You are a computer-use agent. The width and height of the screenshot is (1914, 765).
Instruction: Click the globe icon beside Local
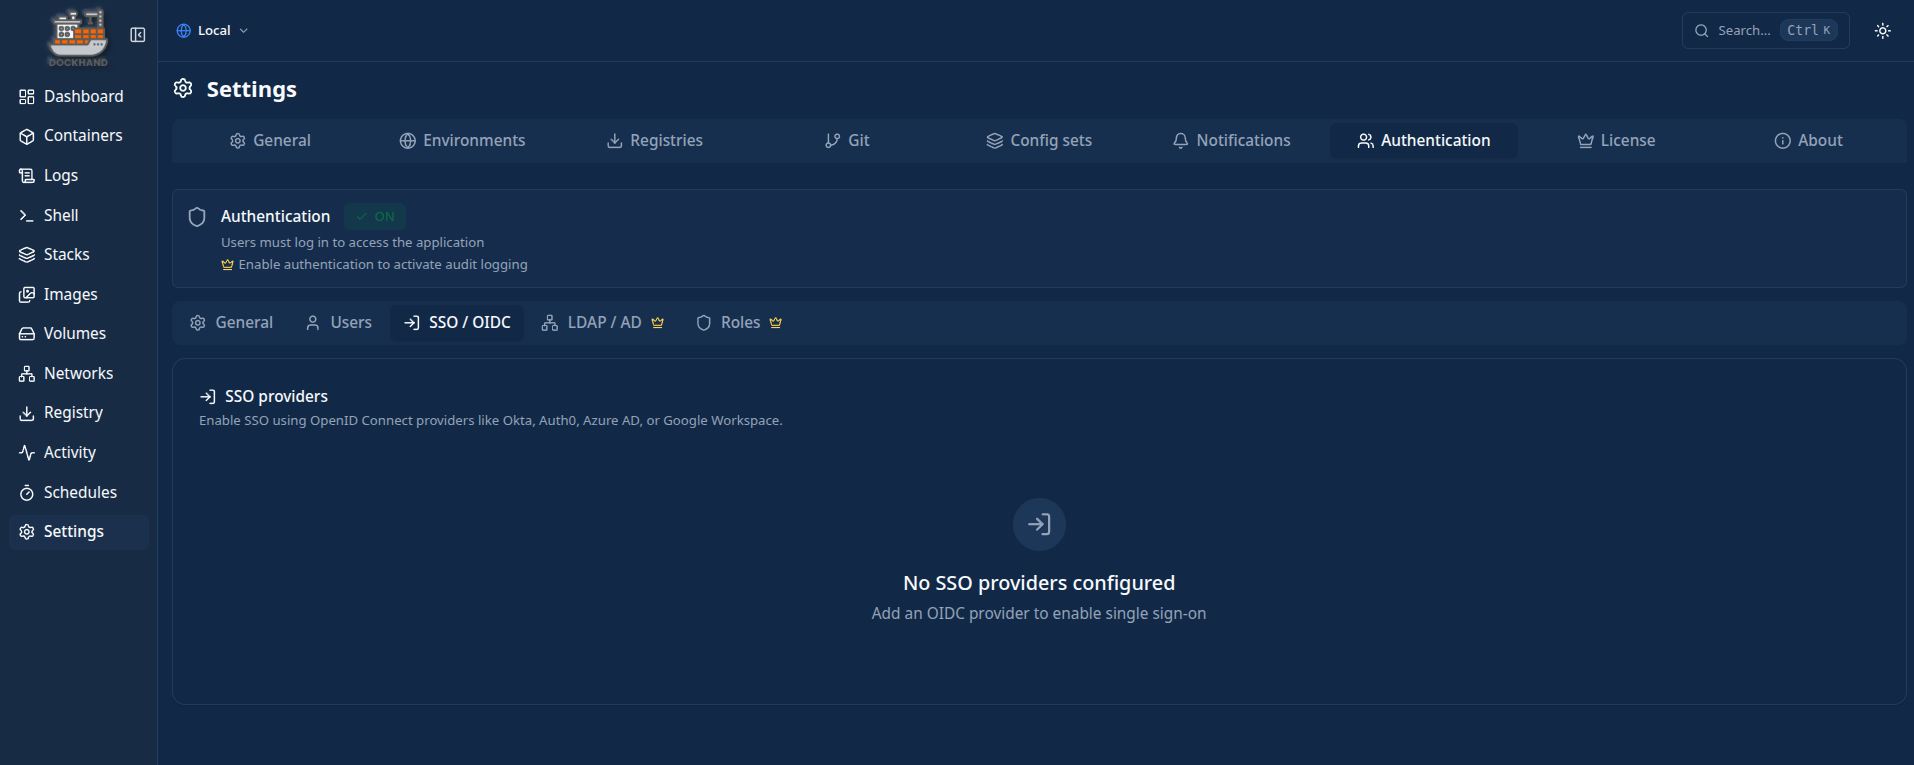(x=184, y=31)
